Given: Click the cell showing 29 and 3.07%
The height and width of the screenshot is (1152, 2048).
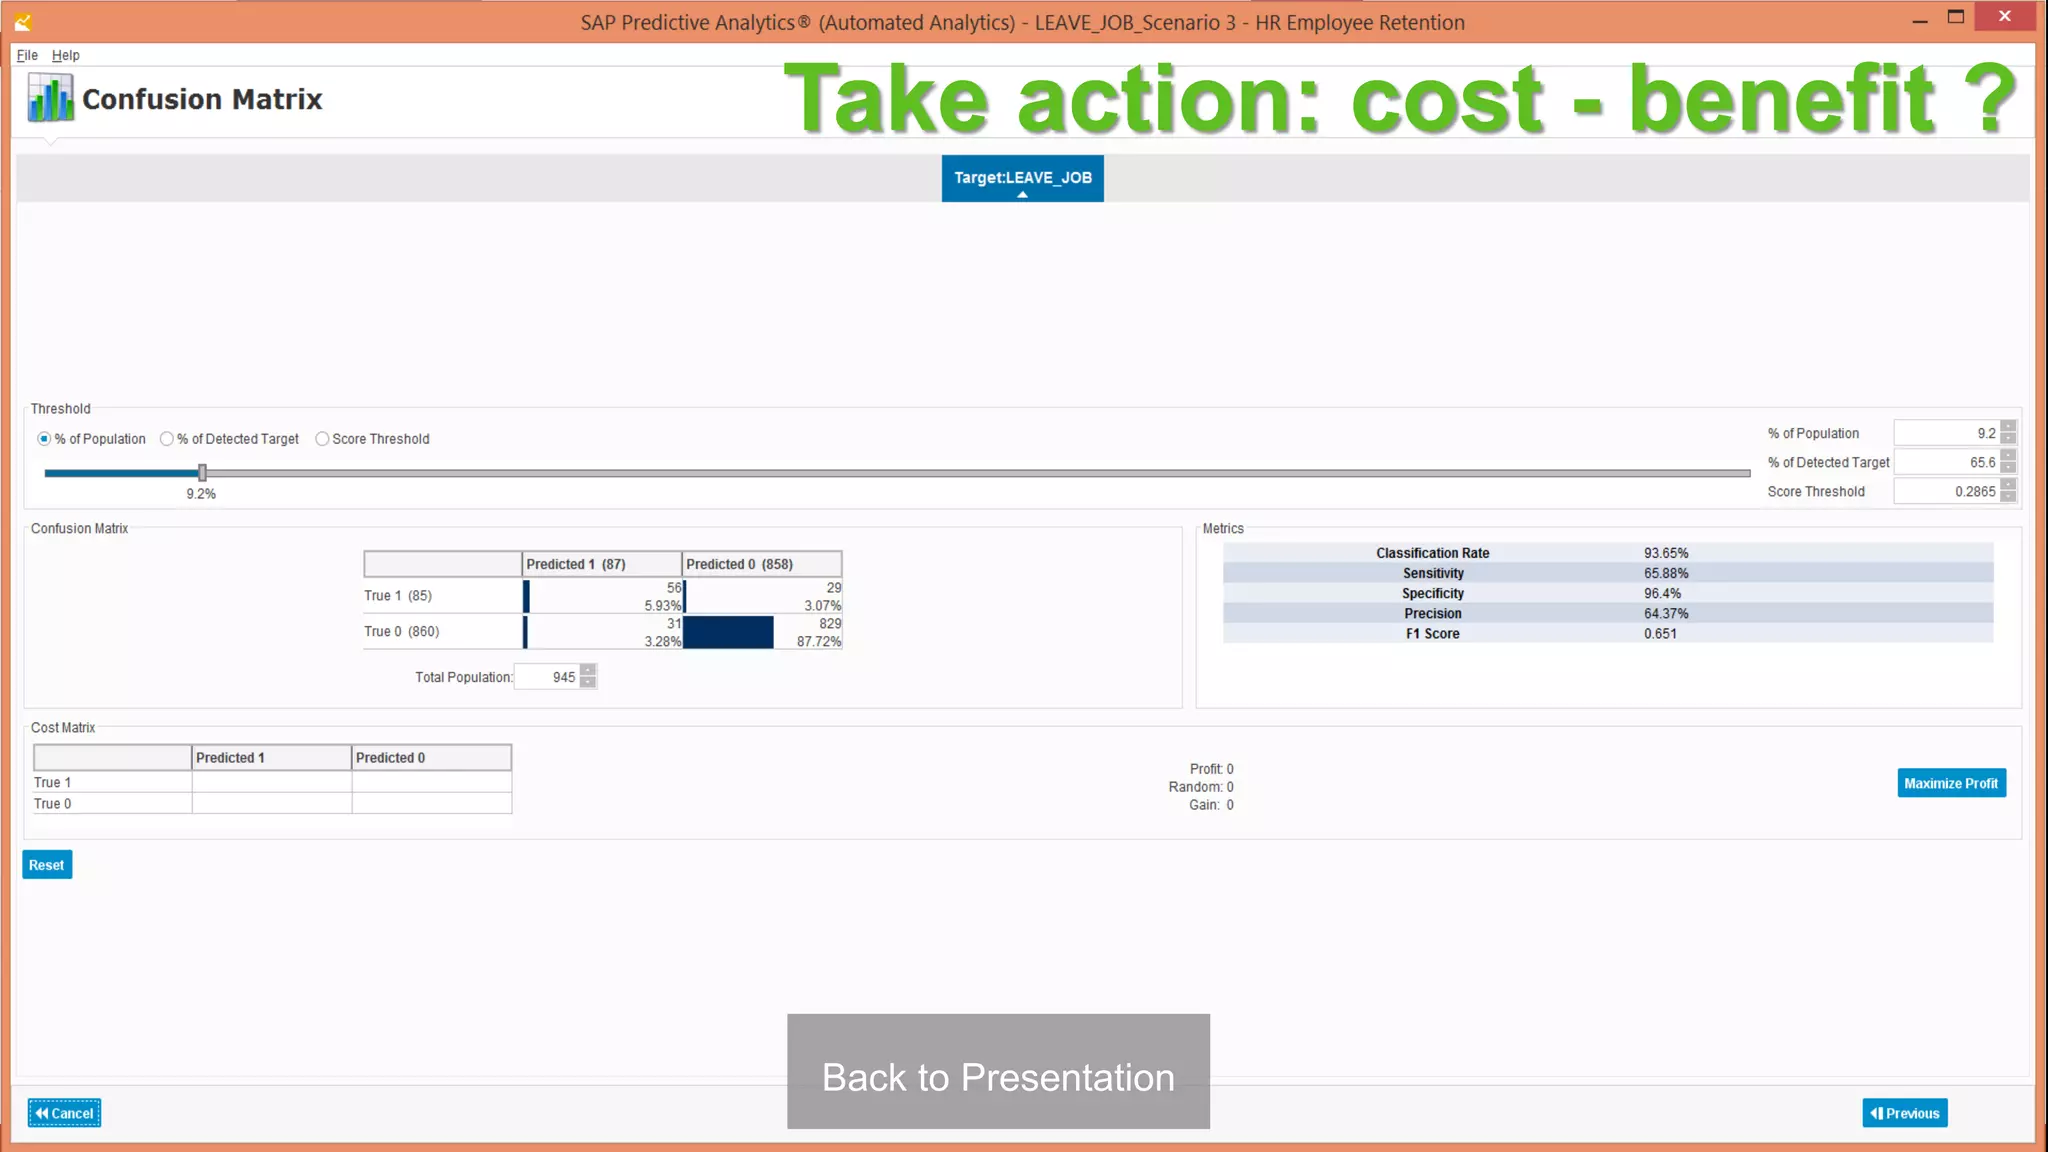Looking at the screenshot, I should click(762, 596).
